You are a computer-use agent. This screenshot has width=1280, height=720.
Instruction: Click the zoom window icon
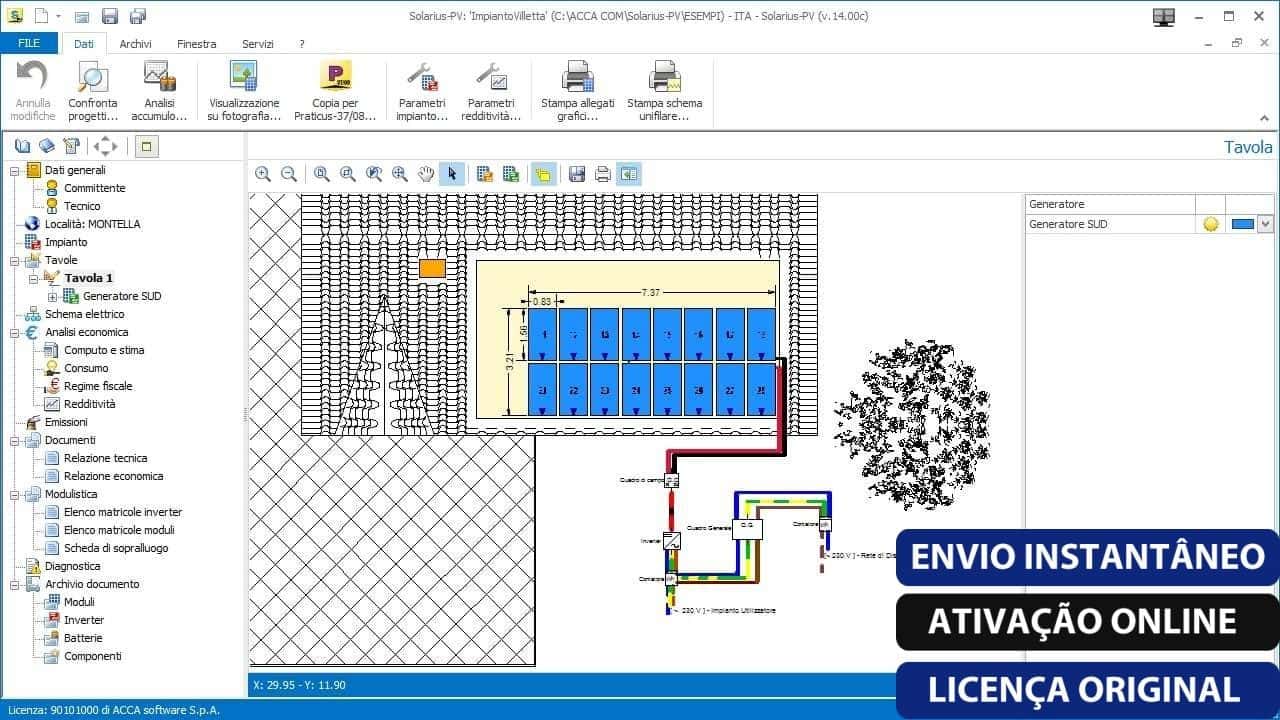click(348, 174)
